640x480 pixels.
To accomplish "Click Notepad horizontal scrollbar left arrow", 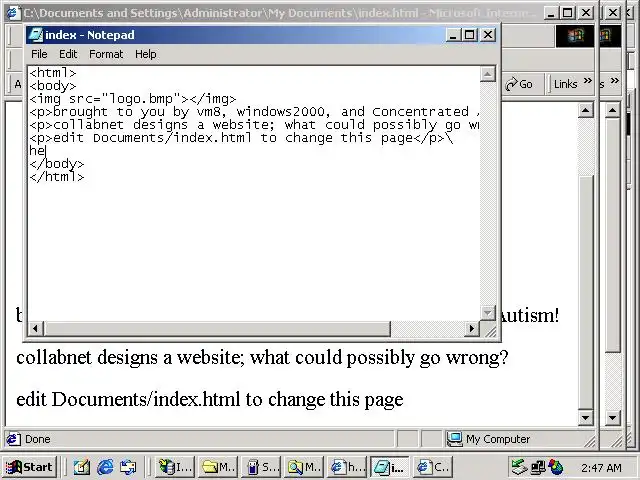I will pos(36,329).
